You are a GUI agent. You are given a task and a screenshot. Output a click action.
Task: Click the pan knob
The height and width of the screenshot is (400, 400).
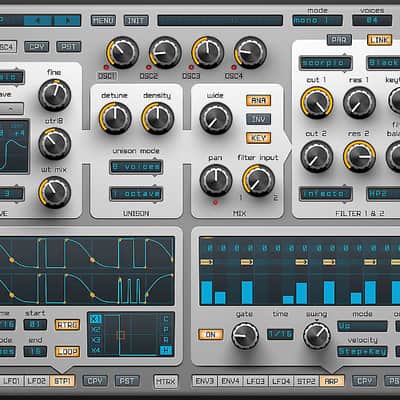[x=216, y=180]
